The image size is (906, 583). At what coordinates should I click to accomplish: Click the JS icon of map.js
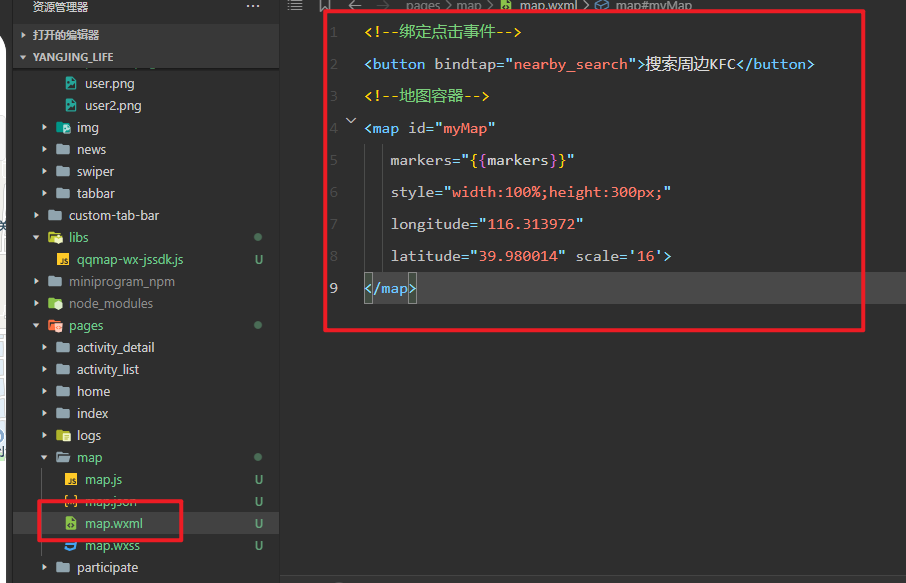click(x=71, y=480)
